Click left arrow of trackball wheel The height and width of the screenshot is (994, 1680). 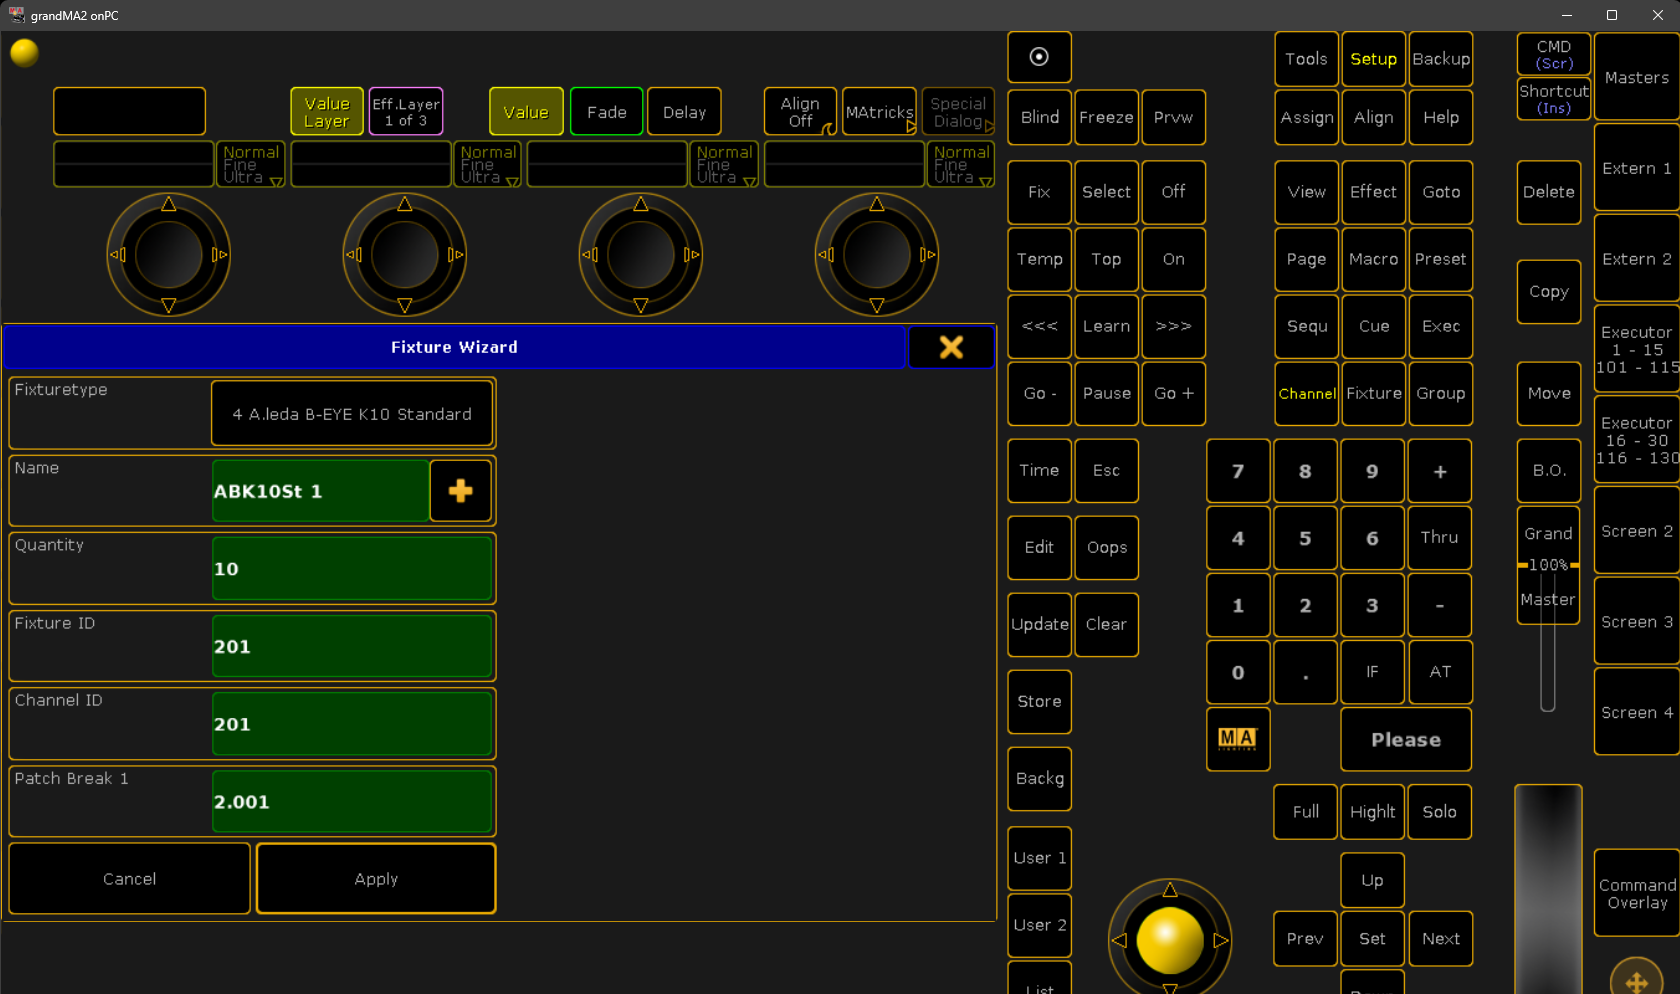1119,940
